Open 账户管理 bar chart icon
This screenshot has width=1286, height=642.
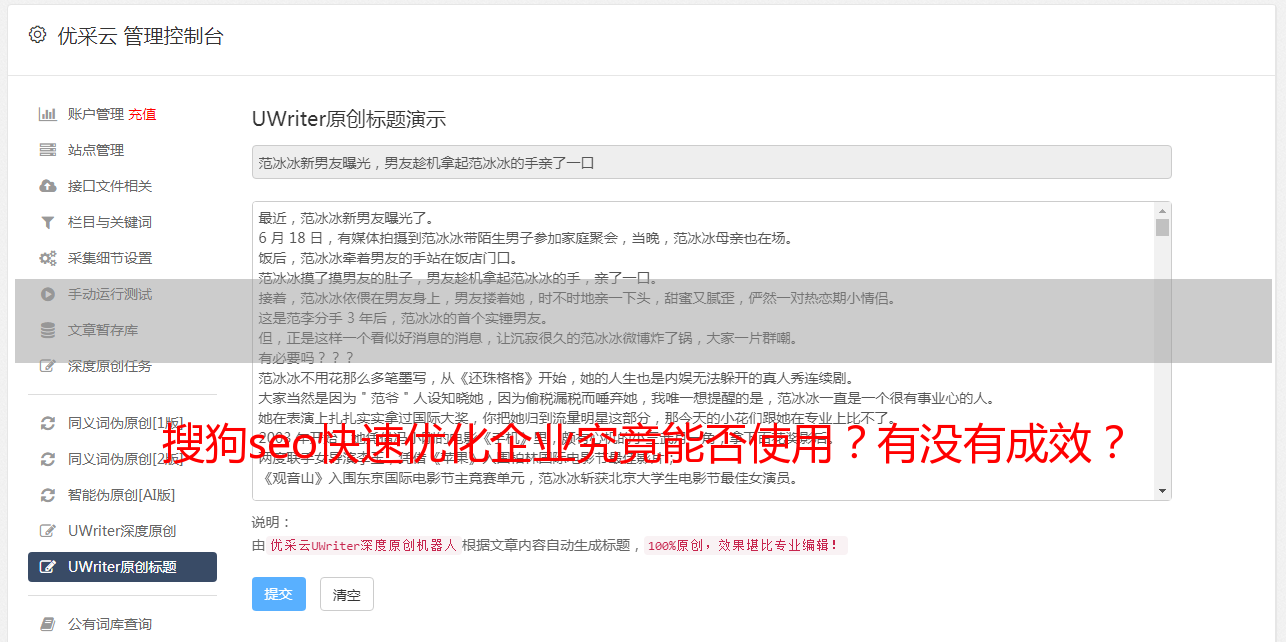click(x=47, y=114)
